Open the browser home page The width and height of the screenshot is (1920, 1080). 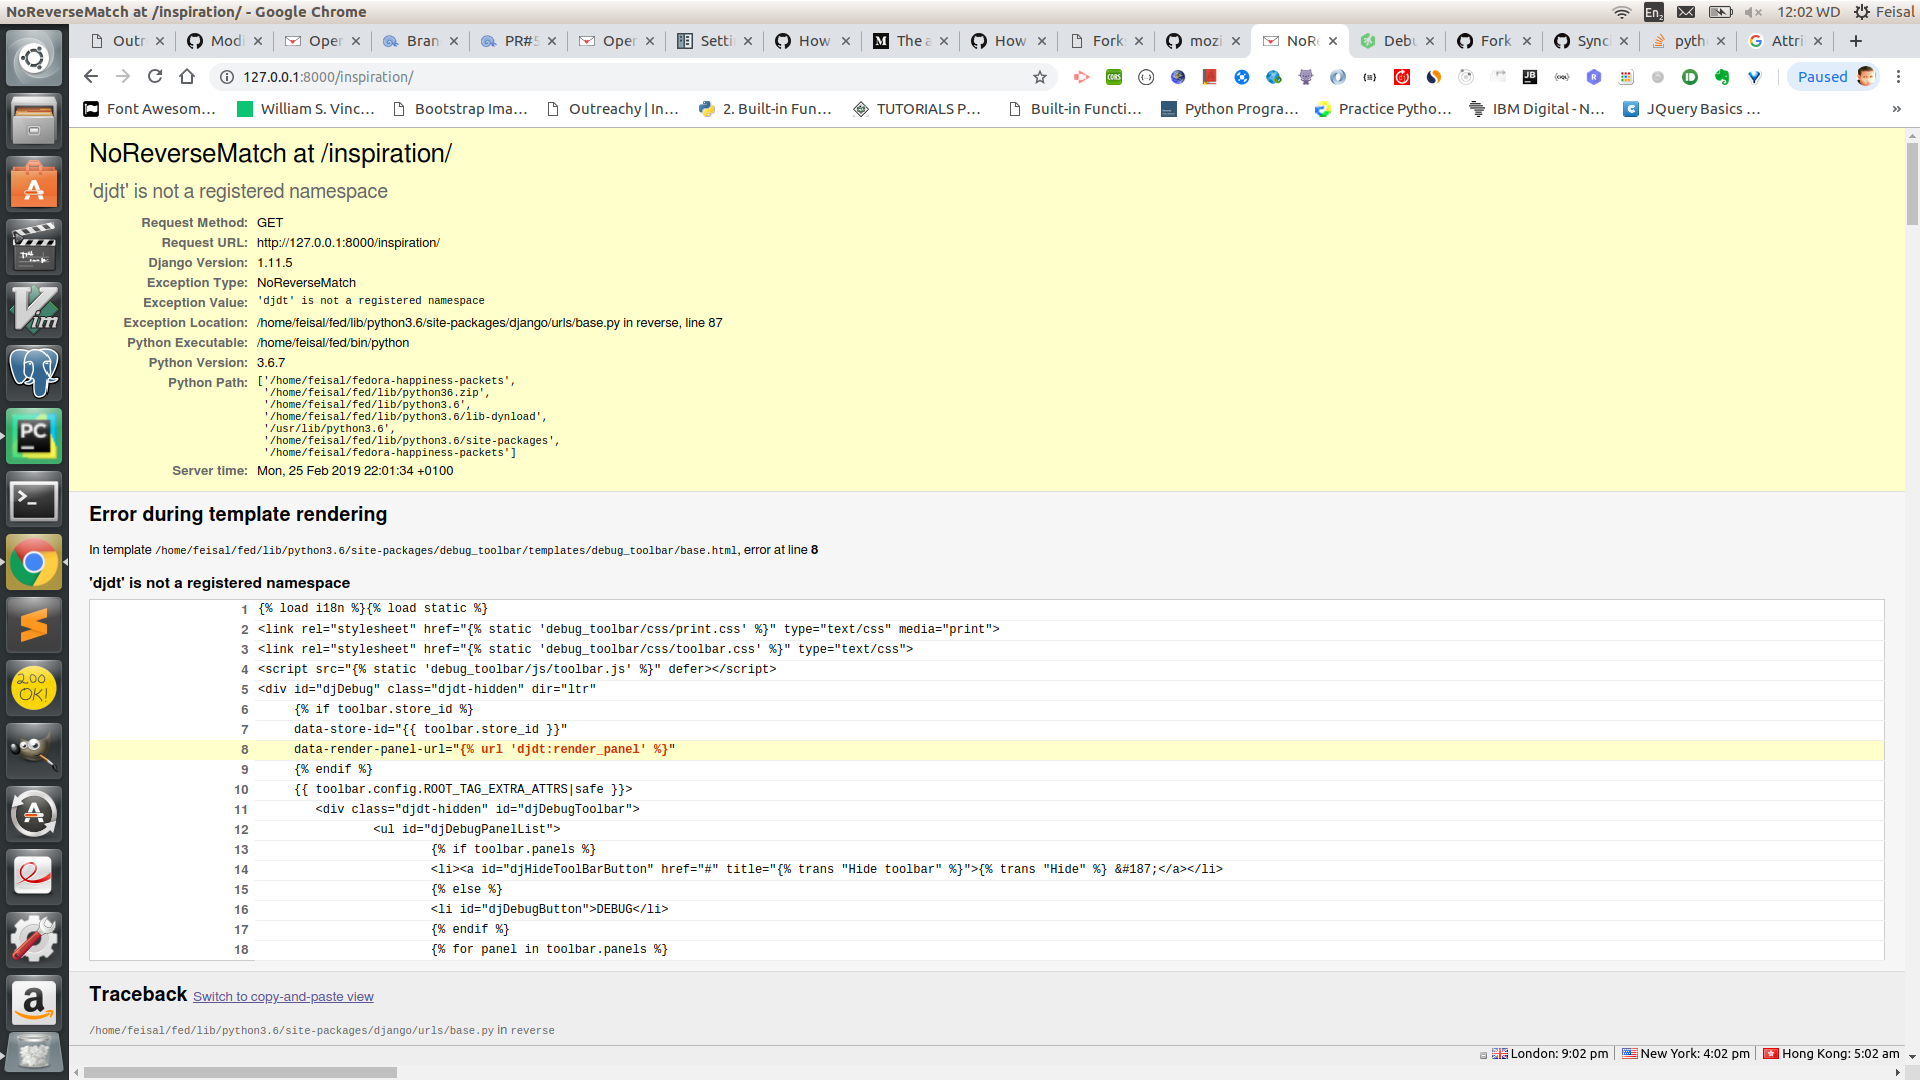[x=187, y=77]
